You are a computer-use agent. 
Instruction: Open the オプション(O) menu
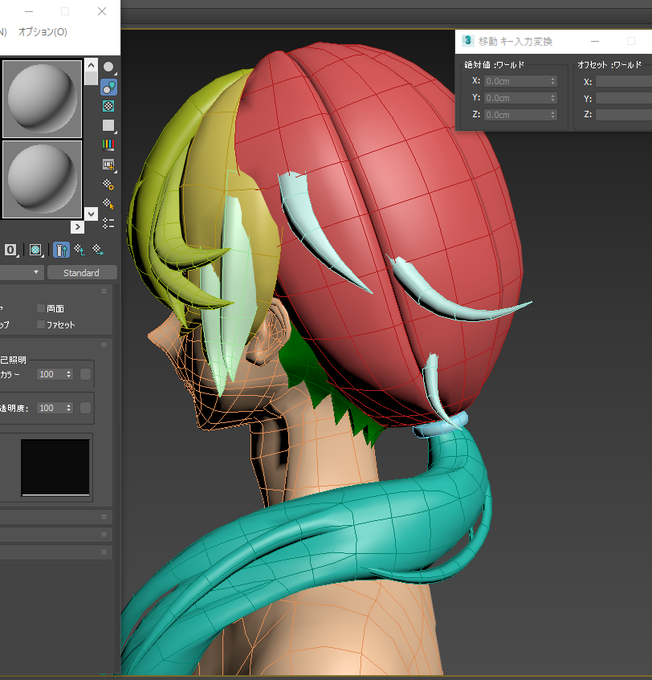pyautogui.click(x=43, y=32)
